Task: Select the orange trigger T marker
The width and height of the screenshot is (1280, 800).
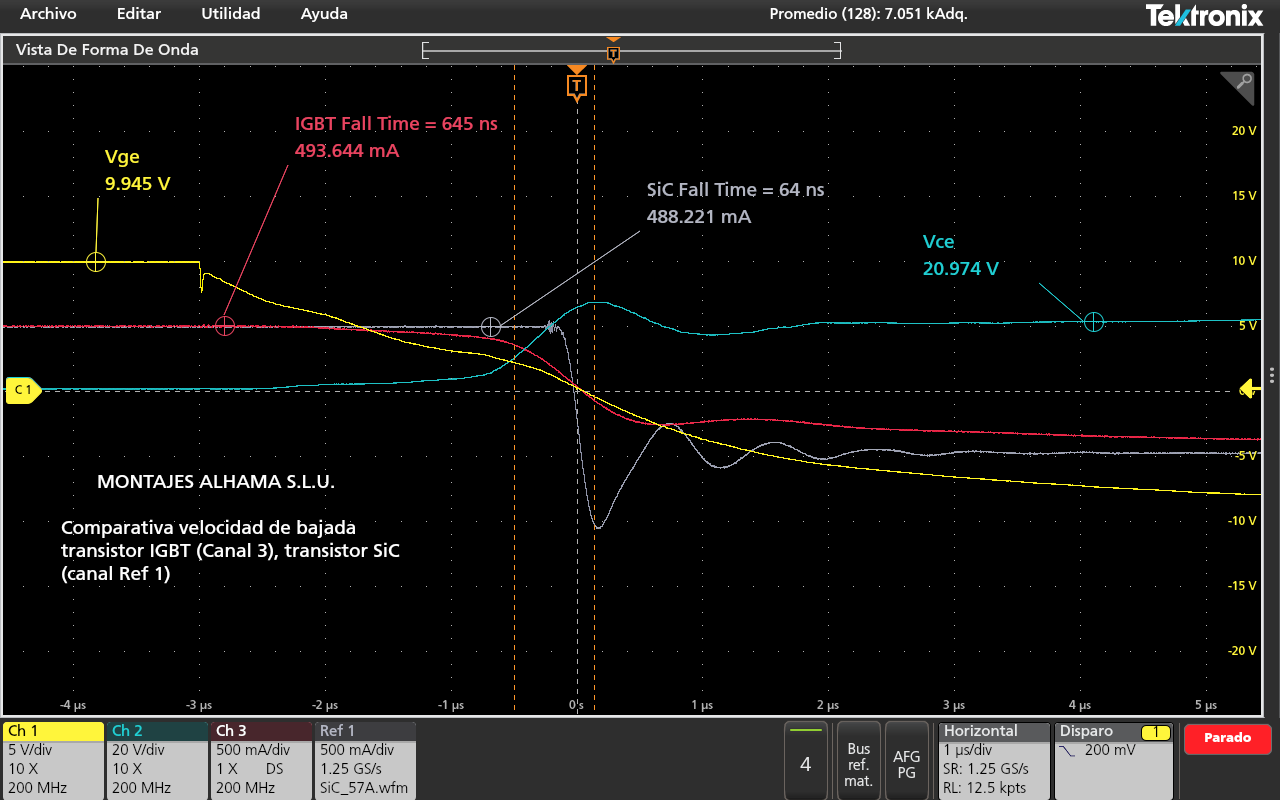Action: [576, 86]
